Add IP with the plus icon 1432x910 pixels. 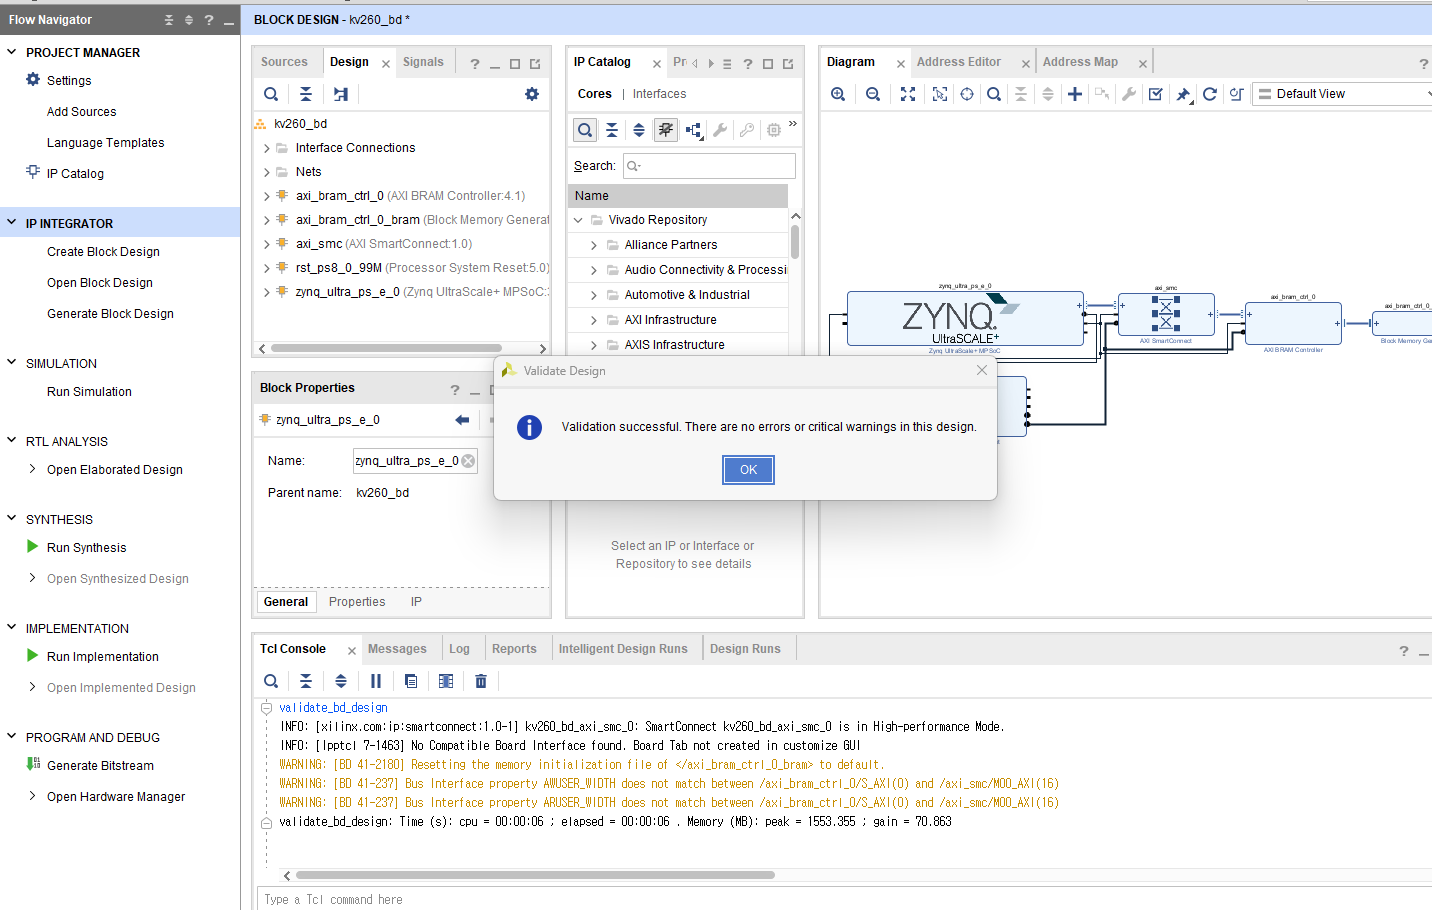[1075, 94]
